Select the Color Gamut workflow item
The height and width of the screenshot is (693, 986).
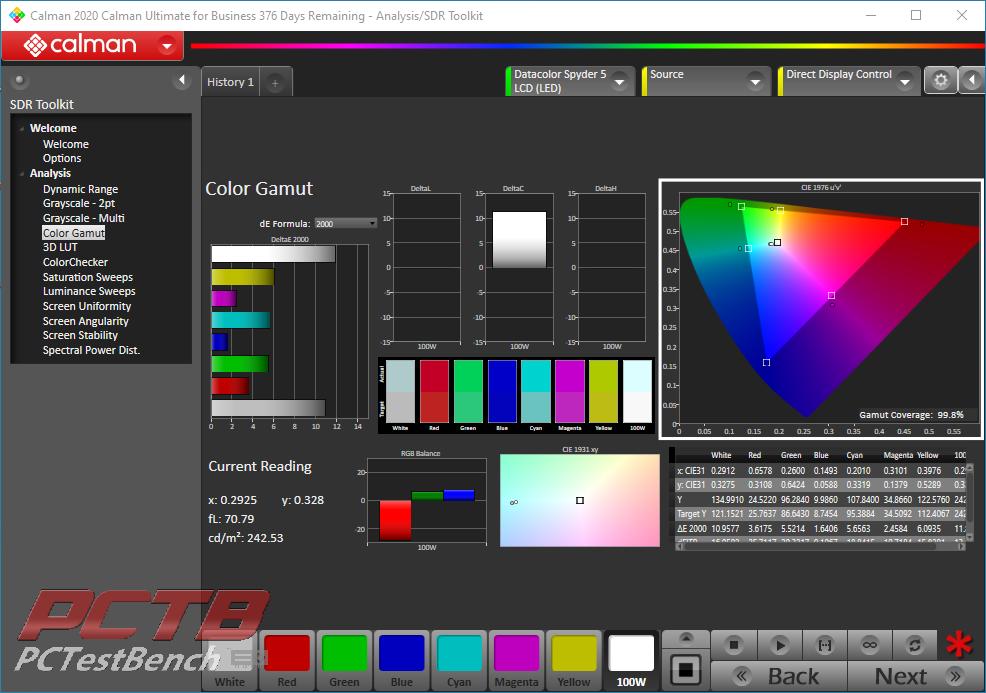pyautogui.click(x=74, y=233)
